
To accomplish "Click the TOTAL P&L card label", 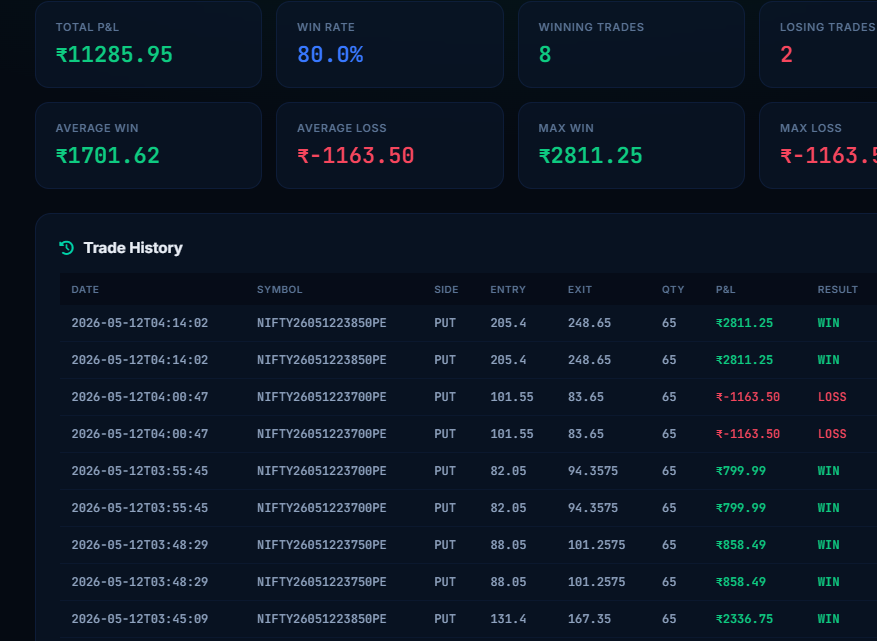I will click(x=87, y=27).
